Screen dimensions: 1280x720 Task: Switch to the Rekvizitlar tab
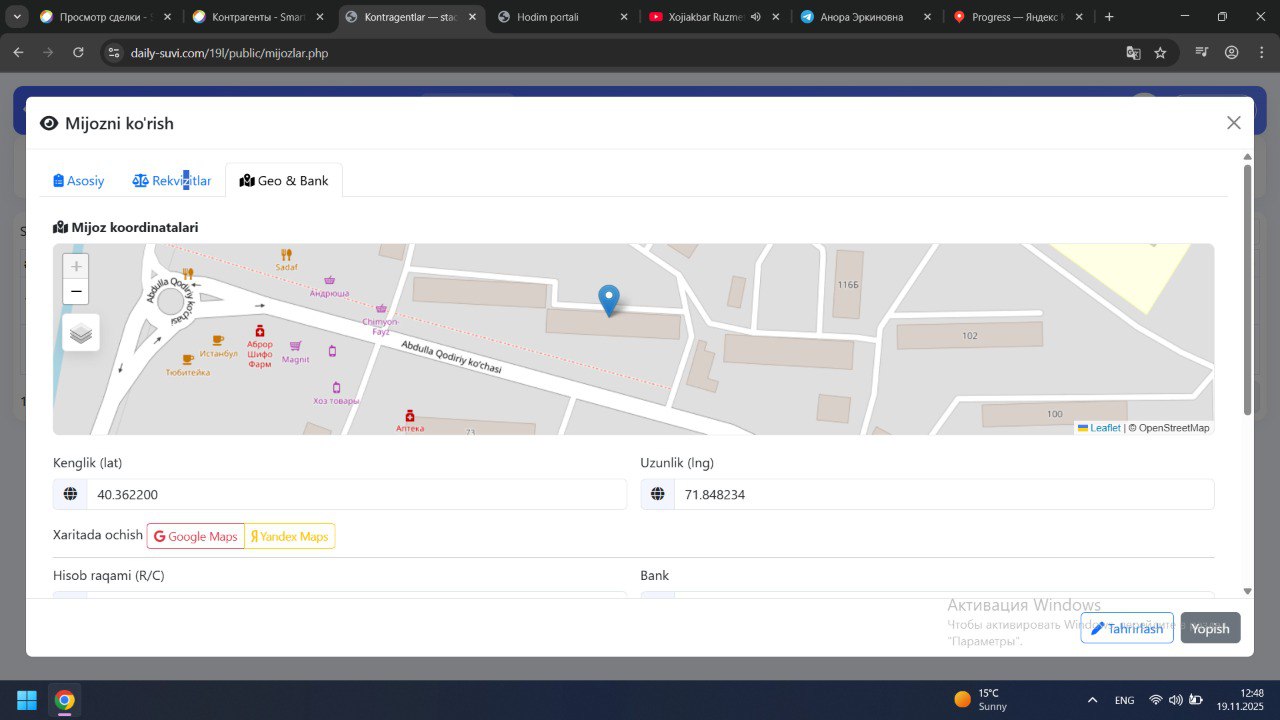point(172,181)
